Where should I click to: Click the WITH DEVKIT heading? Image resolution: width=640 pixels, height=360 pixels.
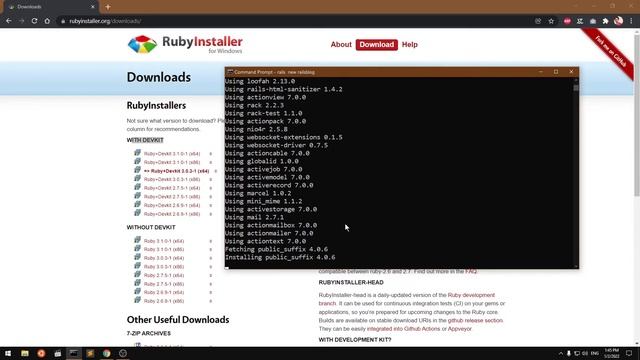click(145, 140)
